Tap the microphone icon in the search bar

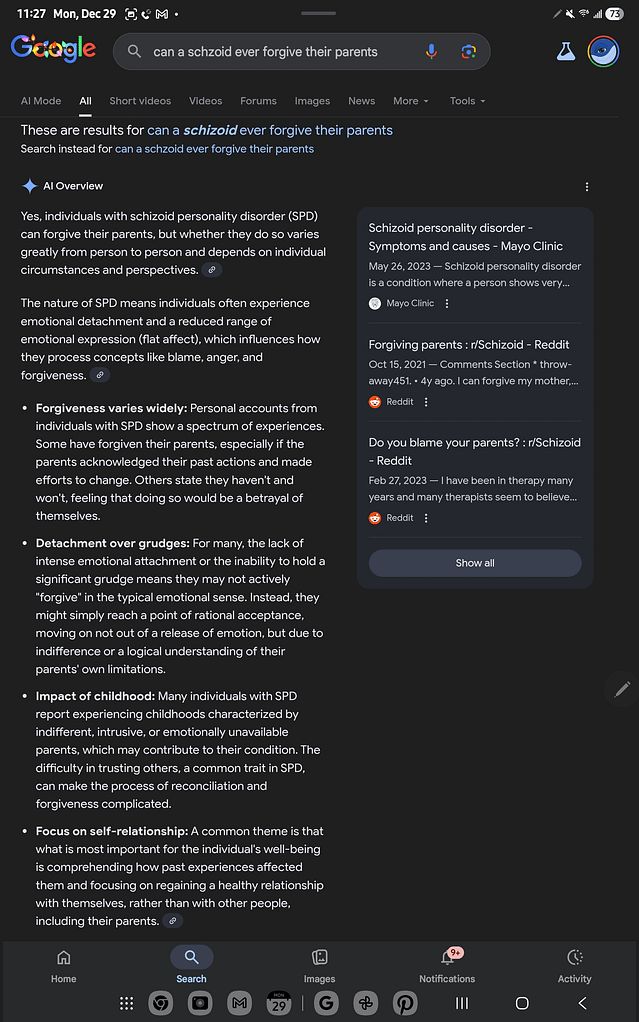(431, 51)
